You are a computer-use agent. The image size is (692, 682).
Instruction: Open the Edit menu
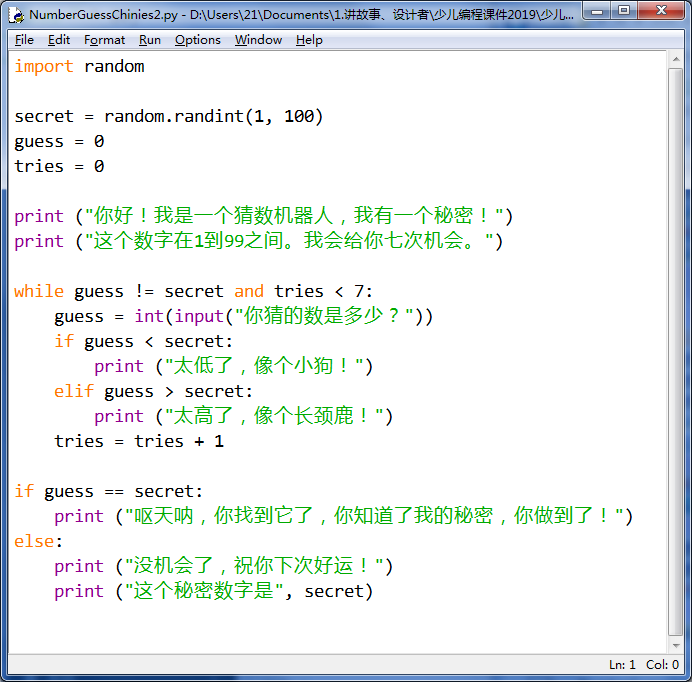59,40
